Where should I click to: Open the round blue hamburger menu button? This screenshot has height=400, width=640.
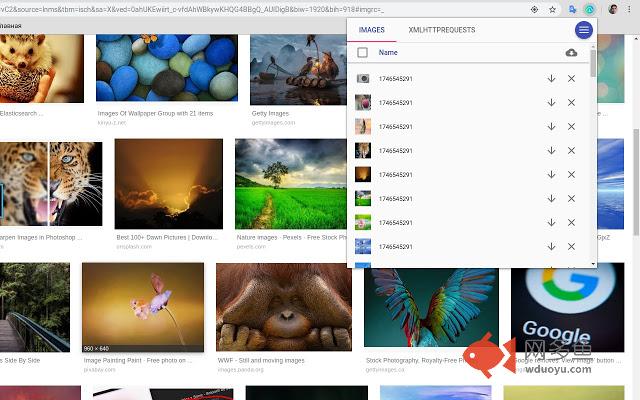[x=584, y=30]
